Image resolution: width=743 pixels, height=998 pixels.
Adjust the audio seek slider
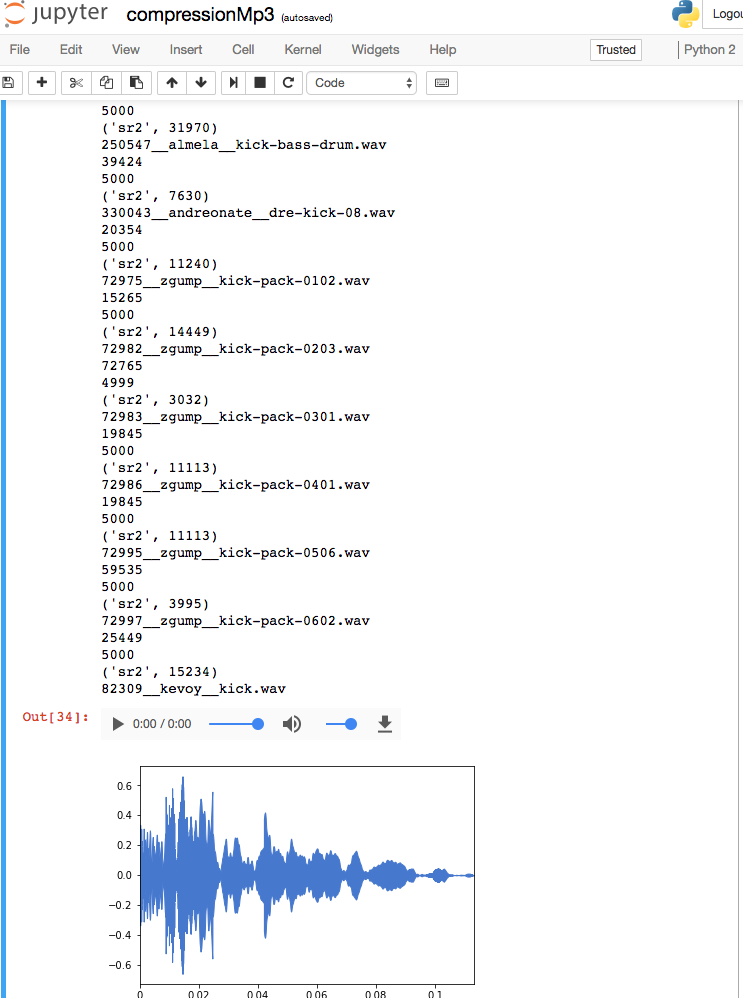[236, 724]
